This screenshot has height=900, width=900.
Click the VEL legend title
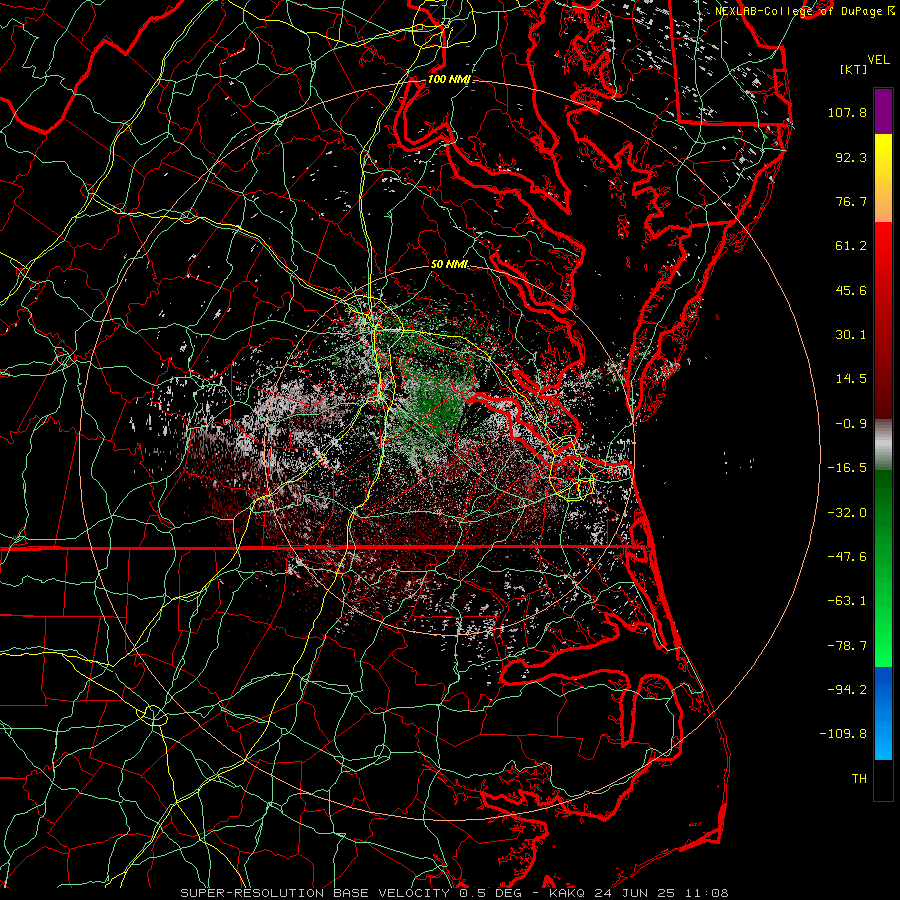878,60
